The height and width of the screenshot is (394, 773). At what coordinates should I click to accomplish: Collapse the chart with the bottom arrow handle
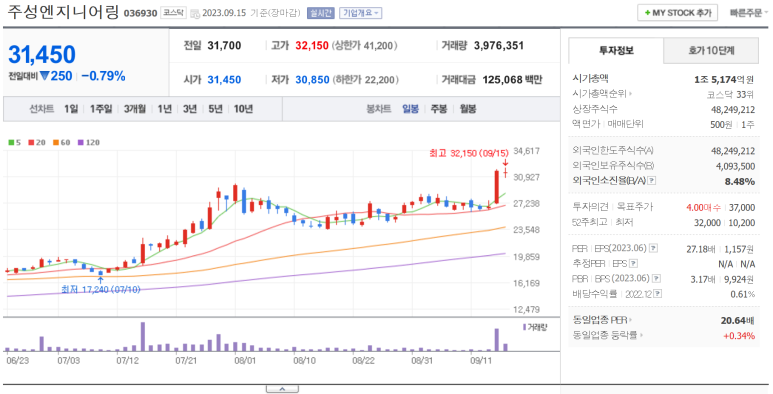tap(282, 389)
